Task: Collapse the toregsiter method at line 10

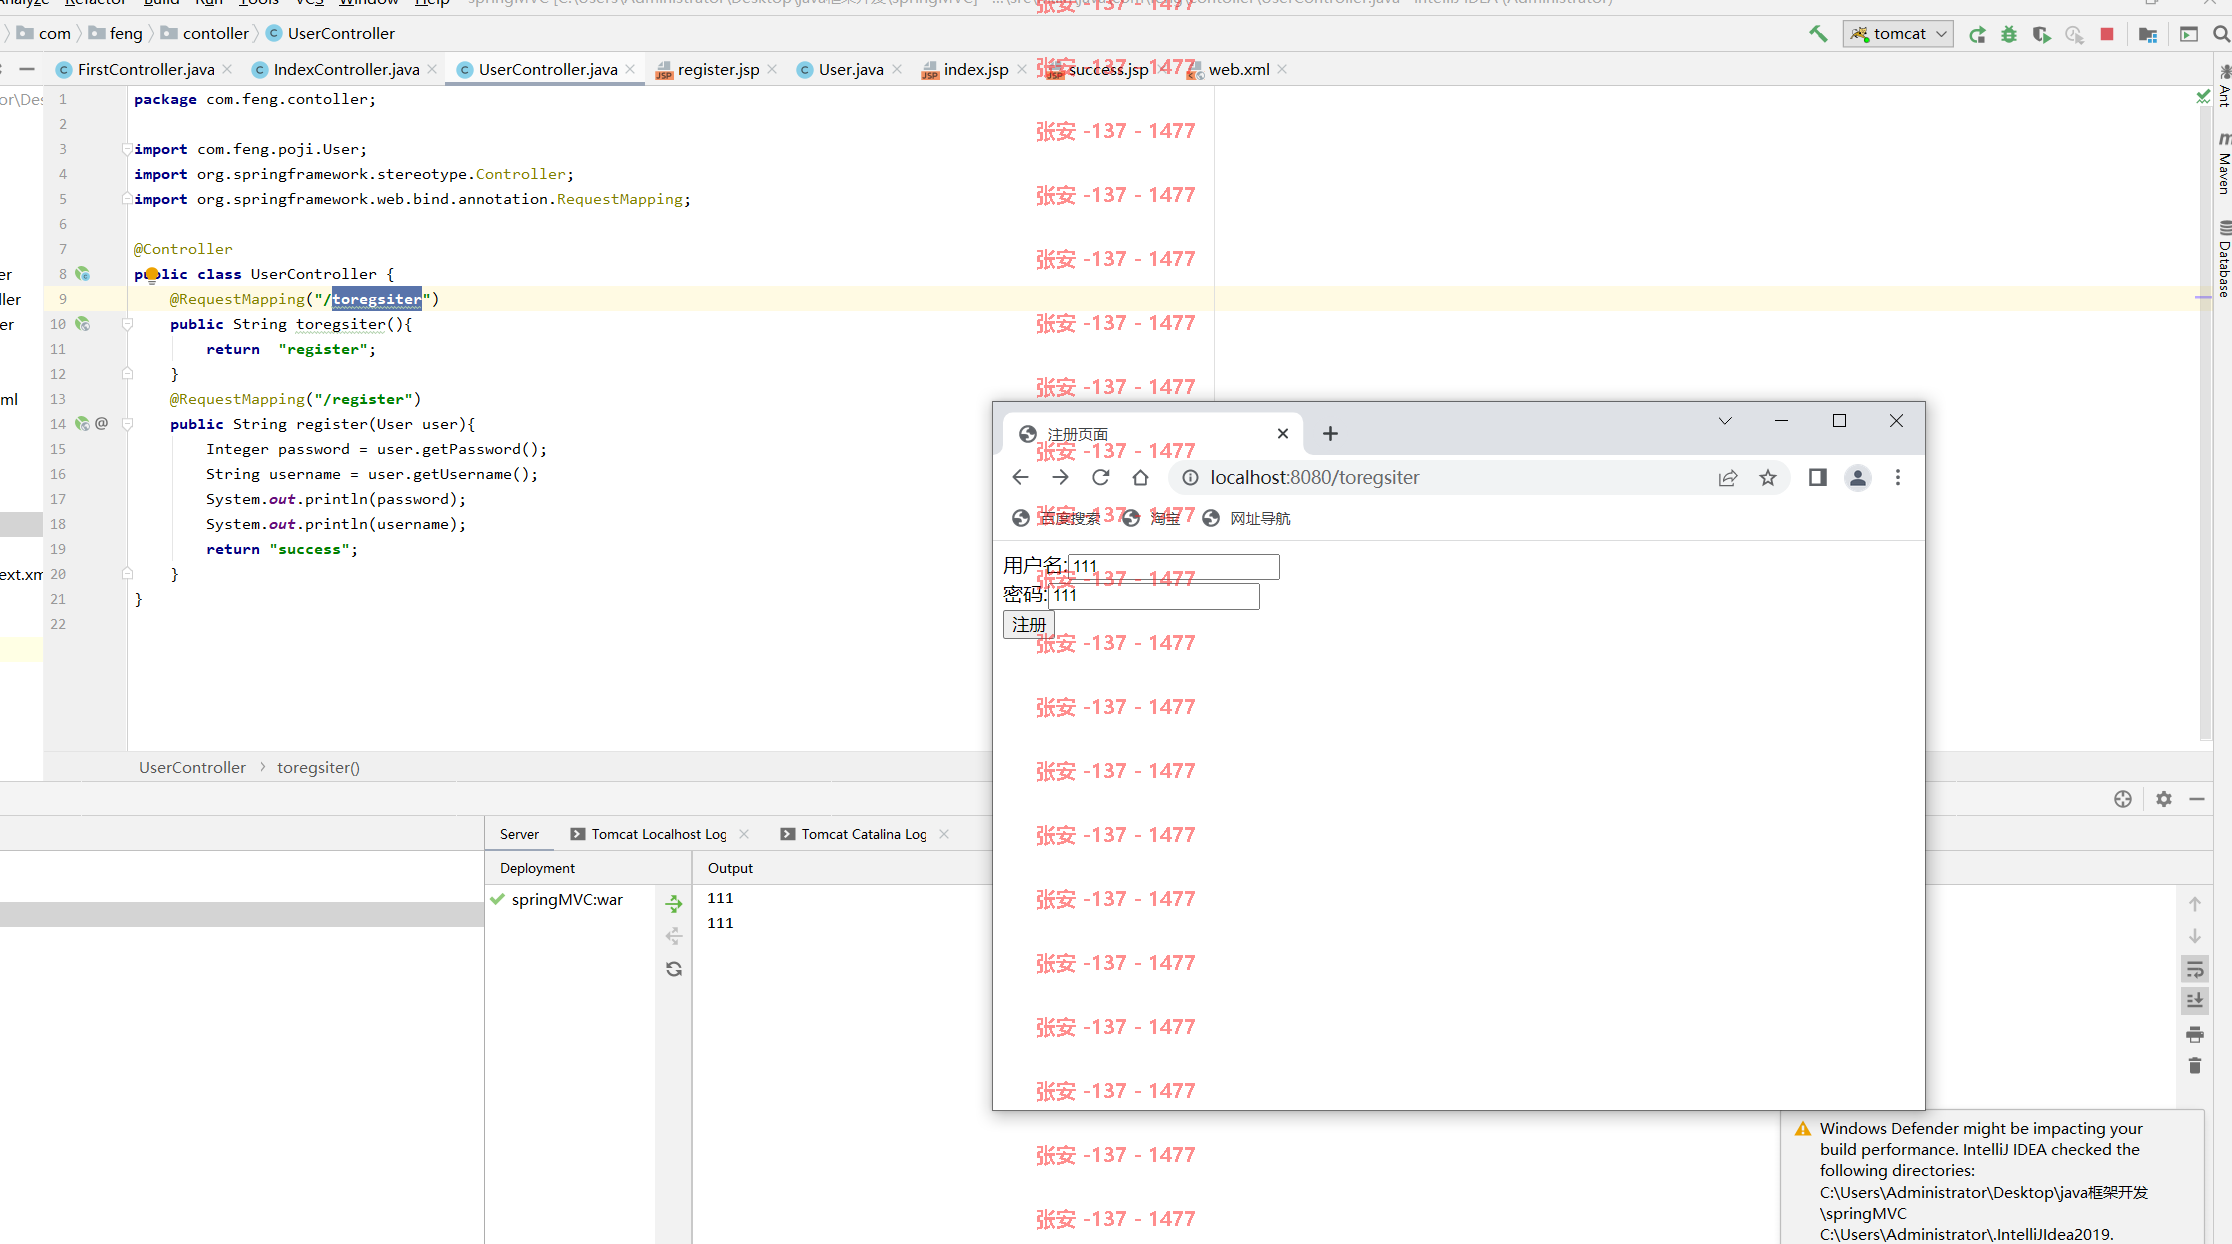Action: coord(127,324)
